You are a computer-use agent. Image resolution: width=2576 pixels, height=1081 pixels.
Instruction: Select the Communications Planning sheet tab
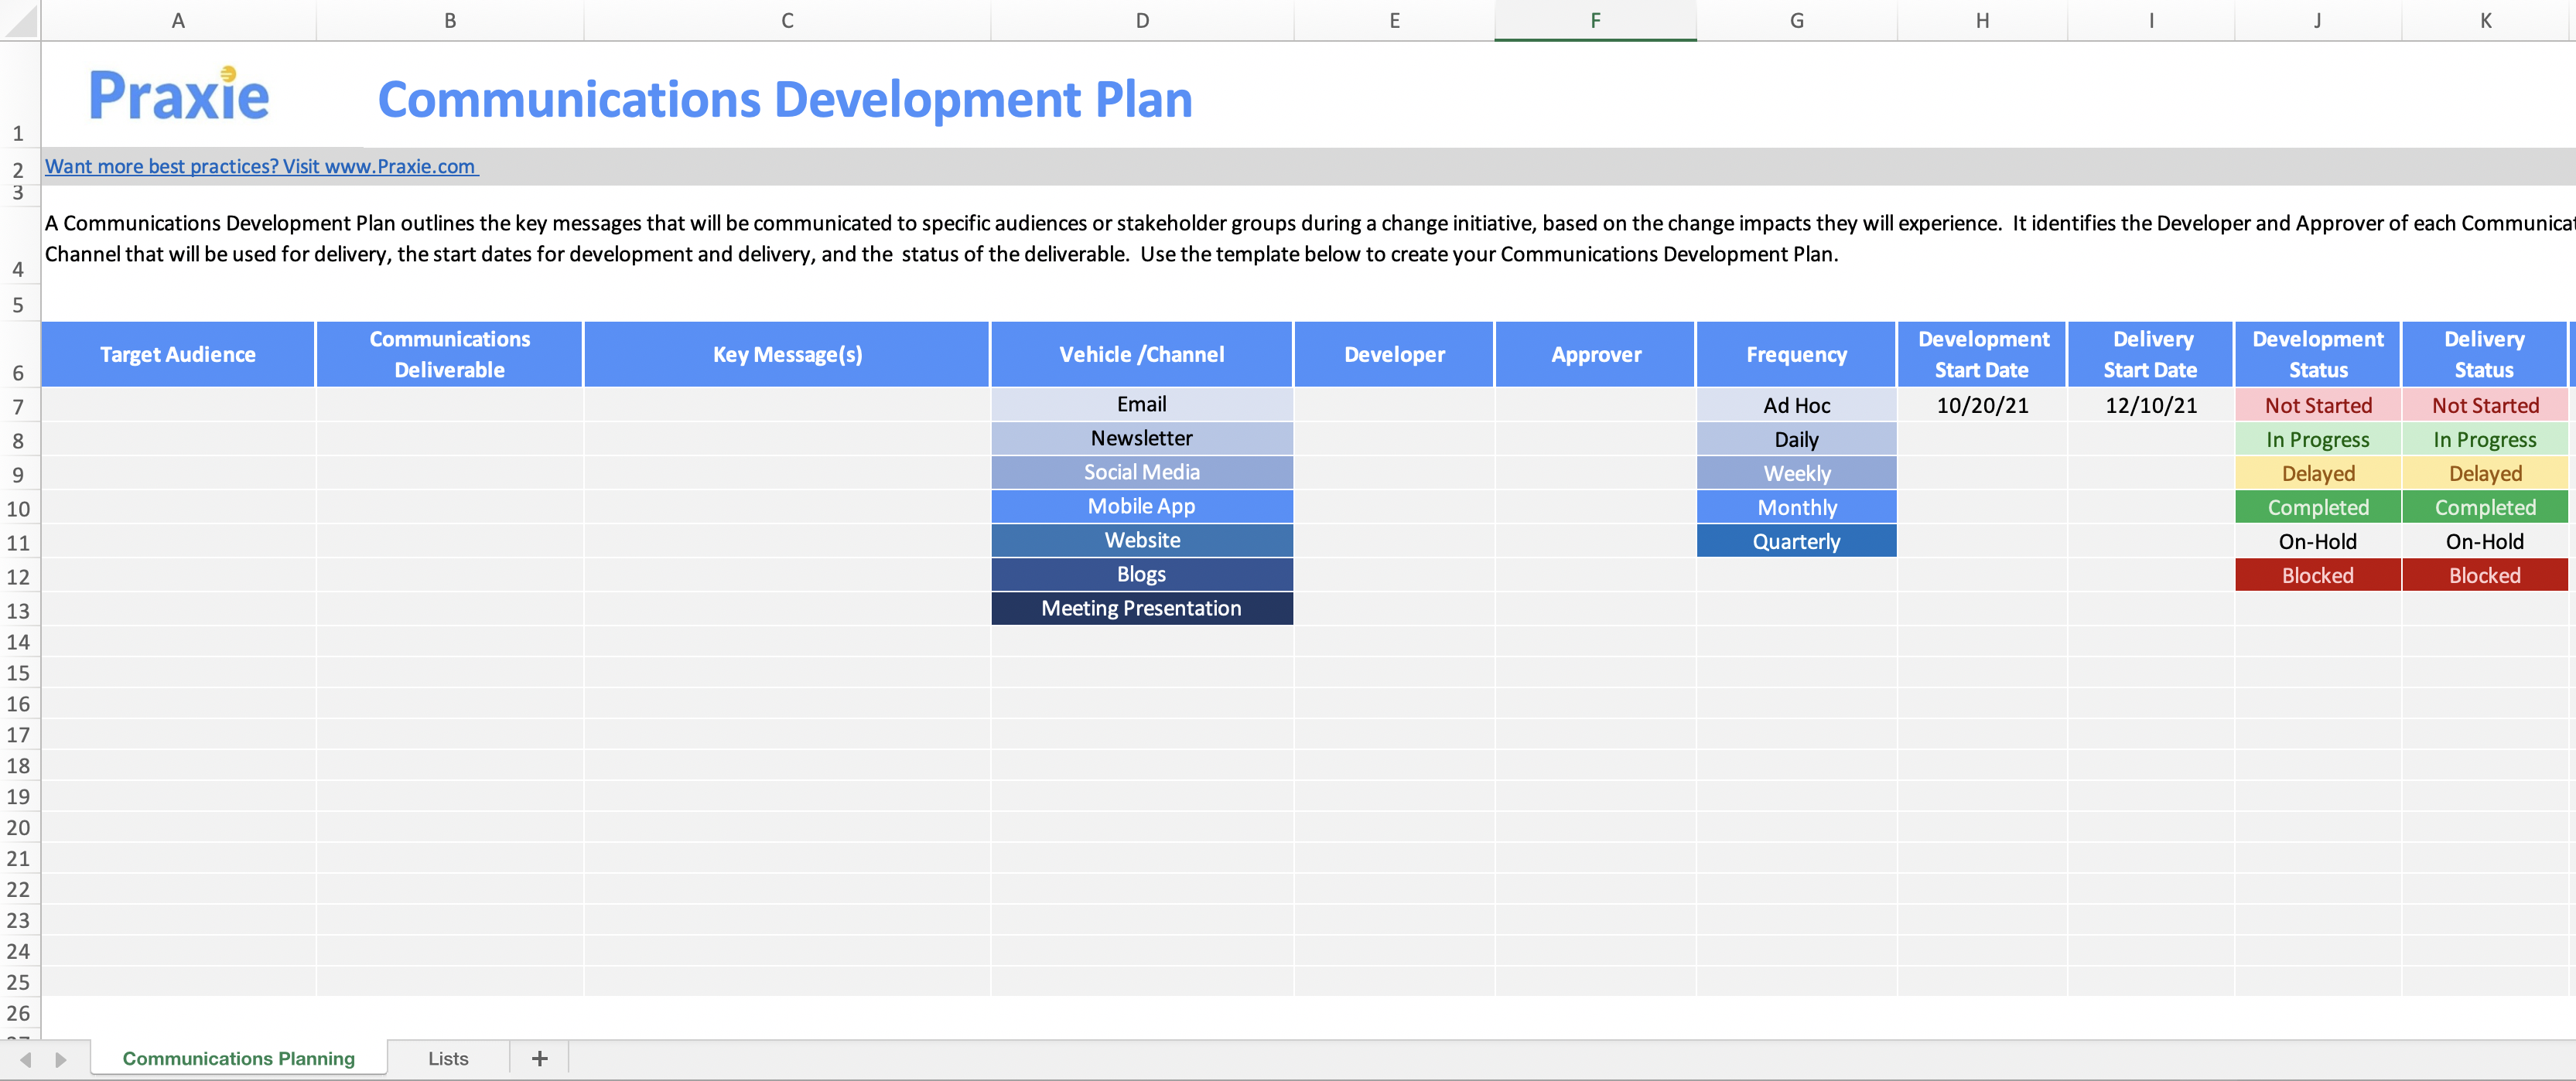pos(238,1058)
